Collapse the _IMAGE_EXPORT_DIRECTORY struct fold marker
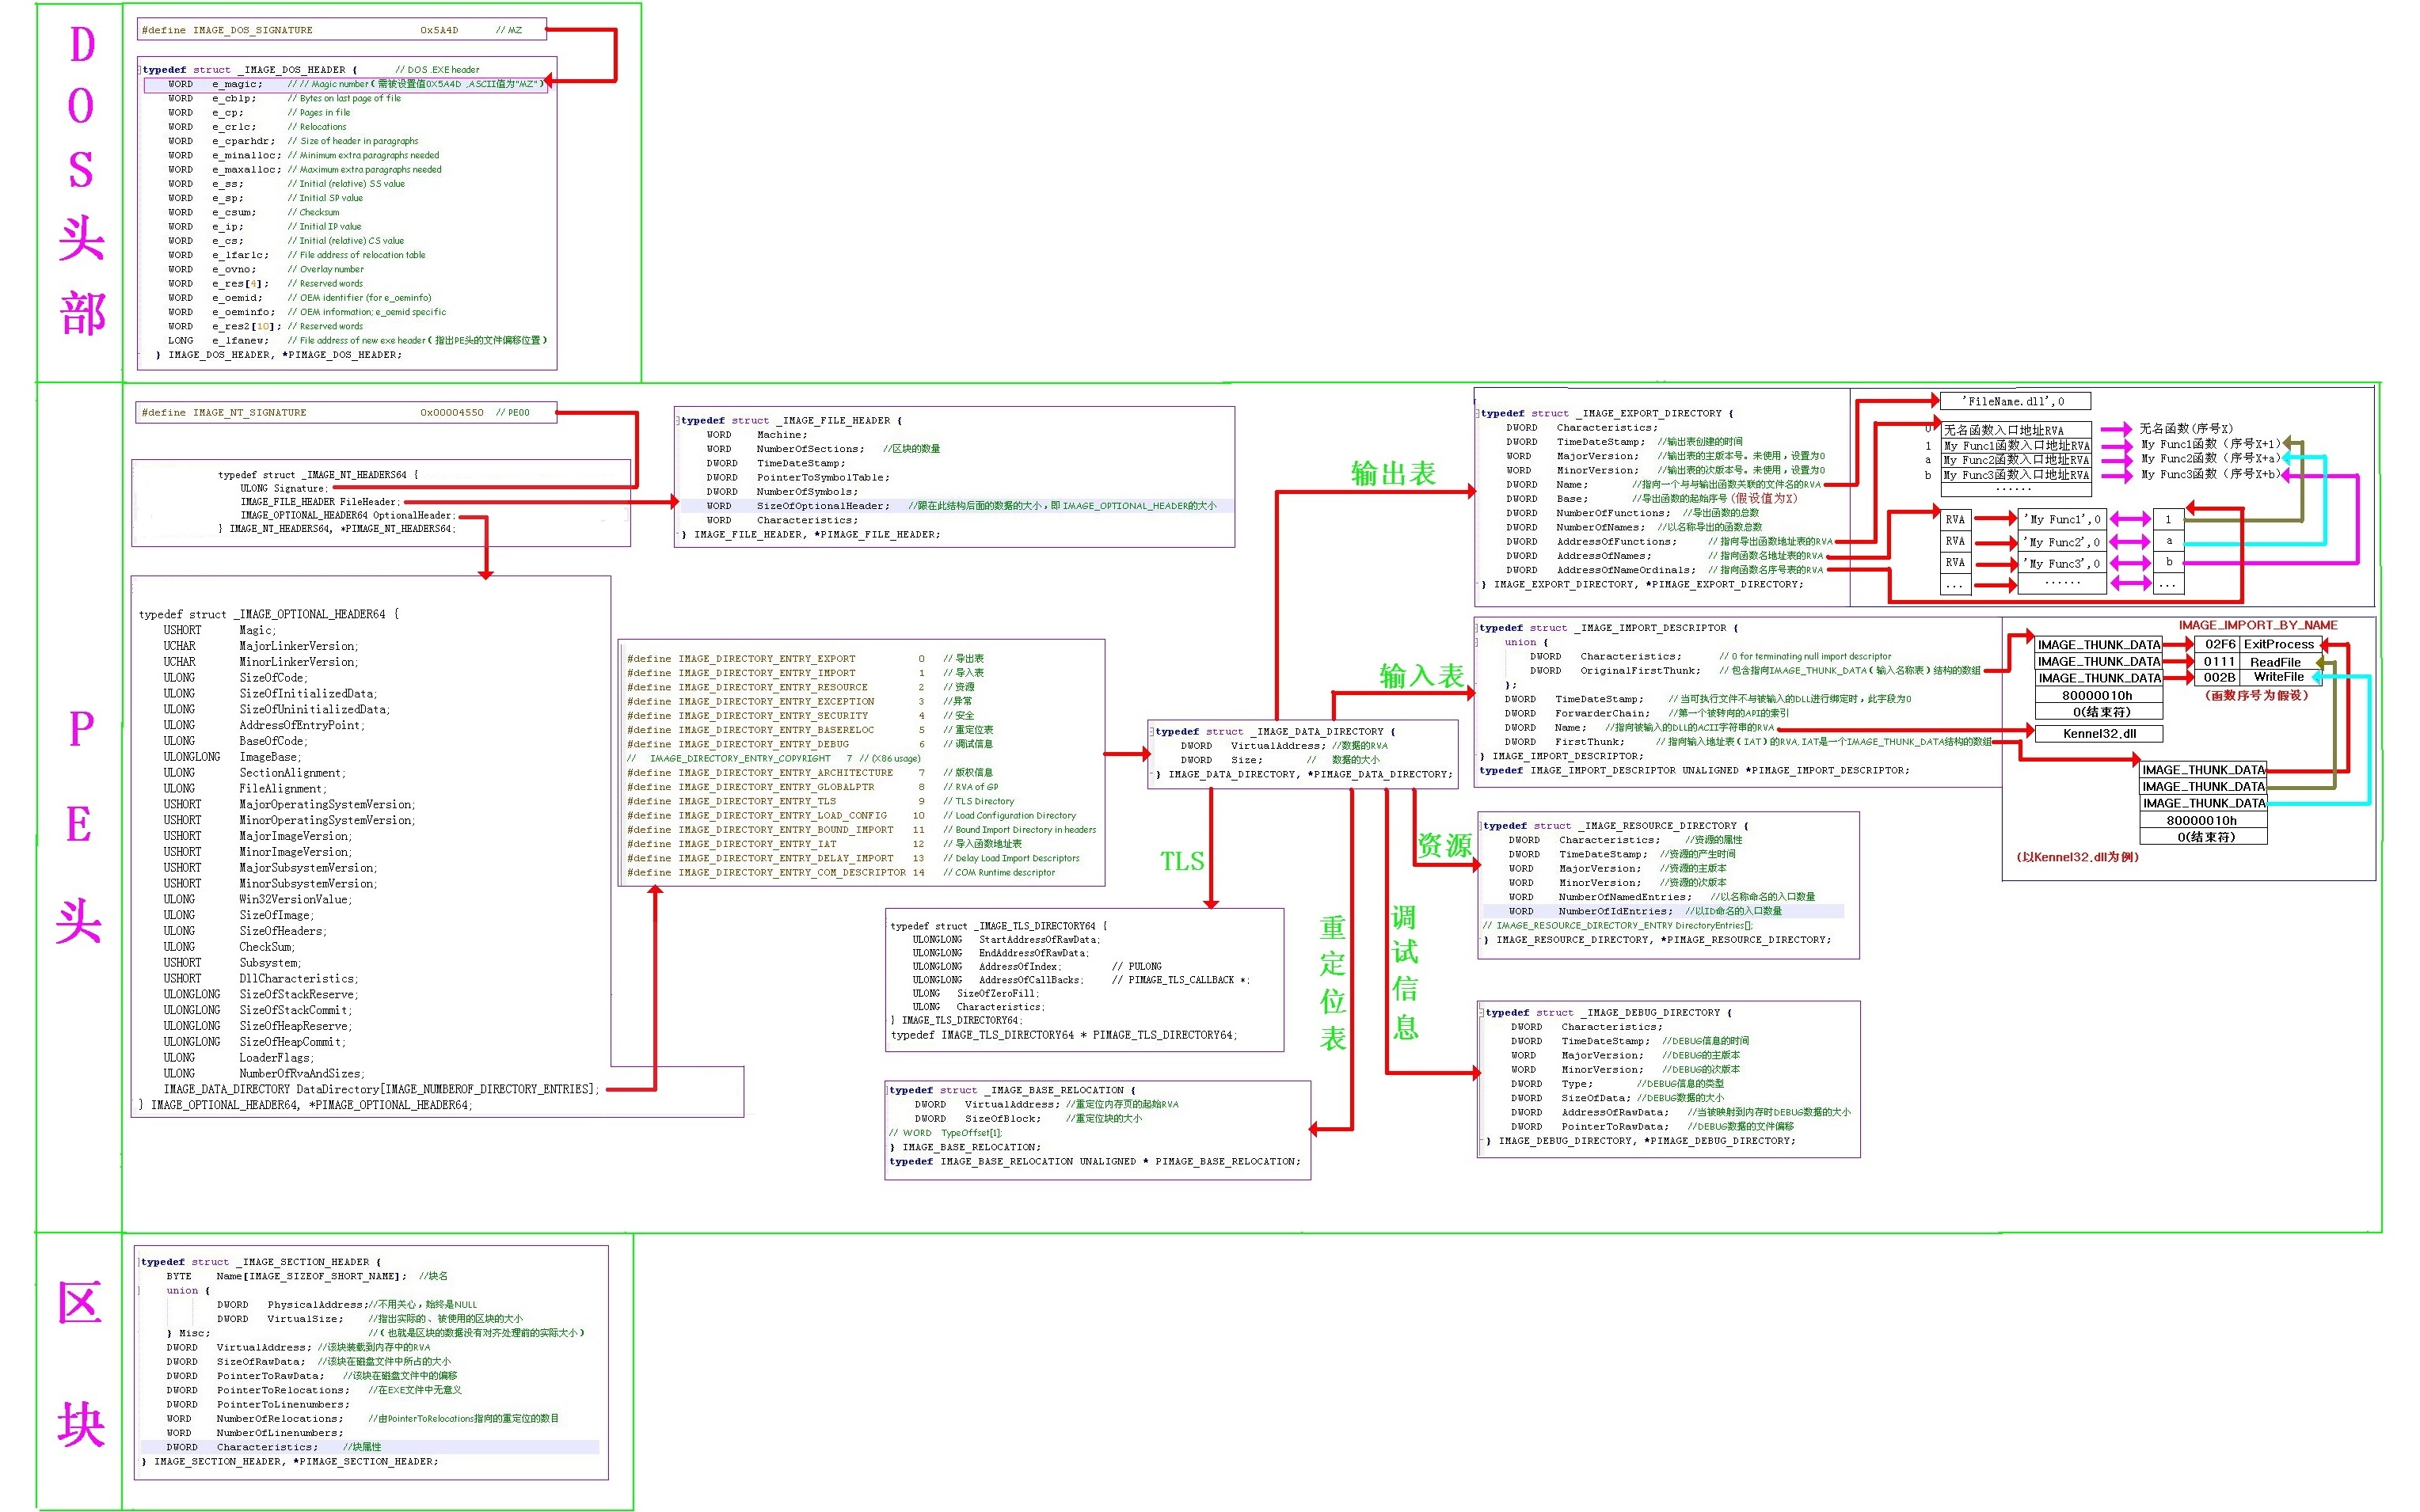This screenshot has height=1512, width=2420. point(1477,413)
